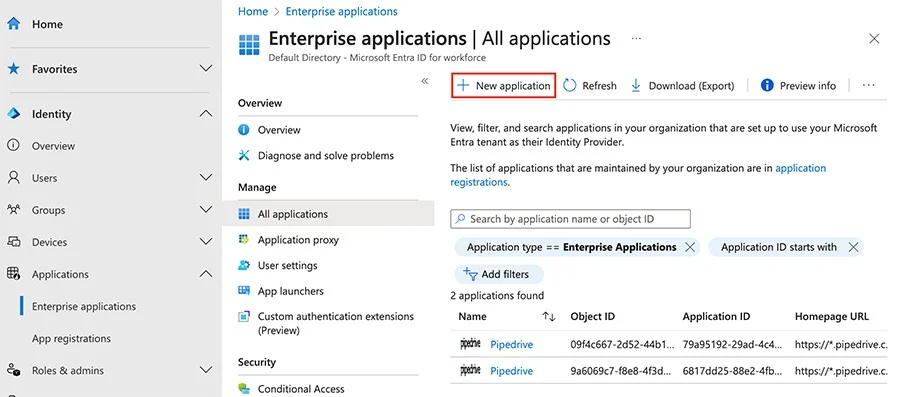Open the first Pipedrive application link

[511, 344]
